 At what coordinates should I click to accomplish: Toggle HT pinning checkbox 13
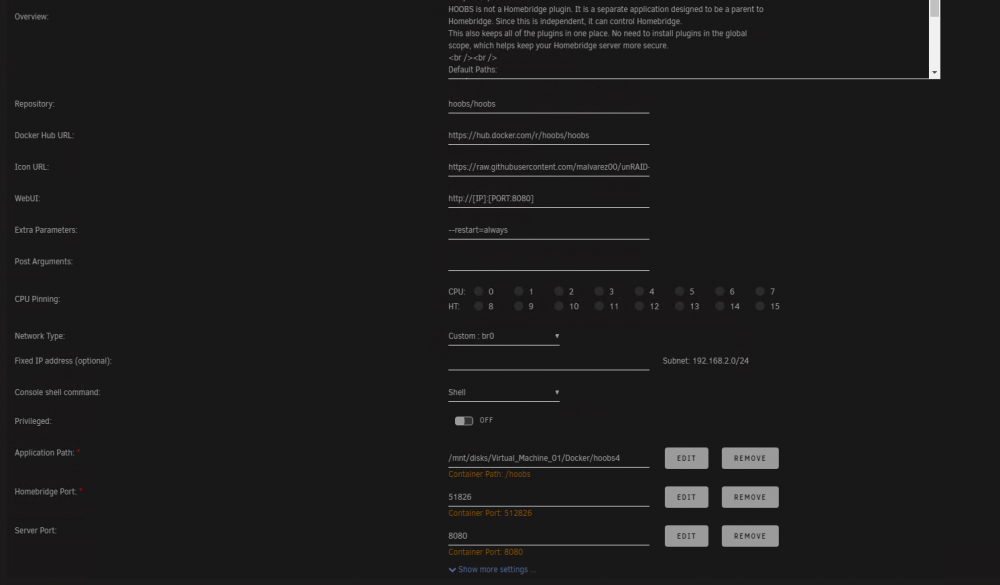[680, 306]
